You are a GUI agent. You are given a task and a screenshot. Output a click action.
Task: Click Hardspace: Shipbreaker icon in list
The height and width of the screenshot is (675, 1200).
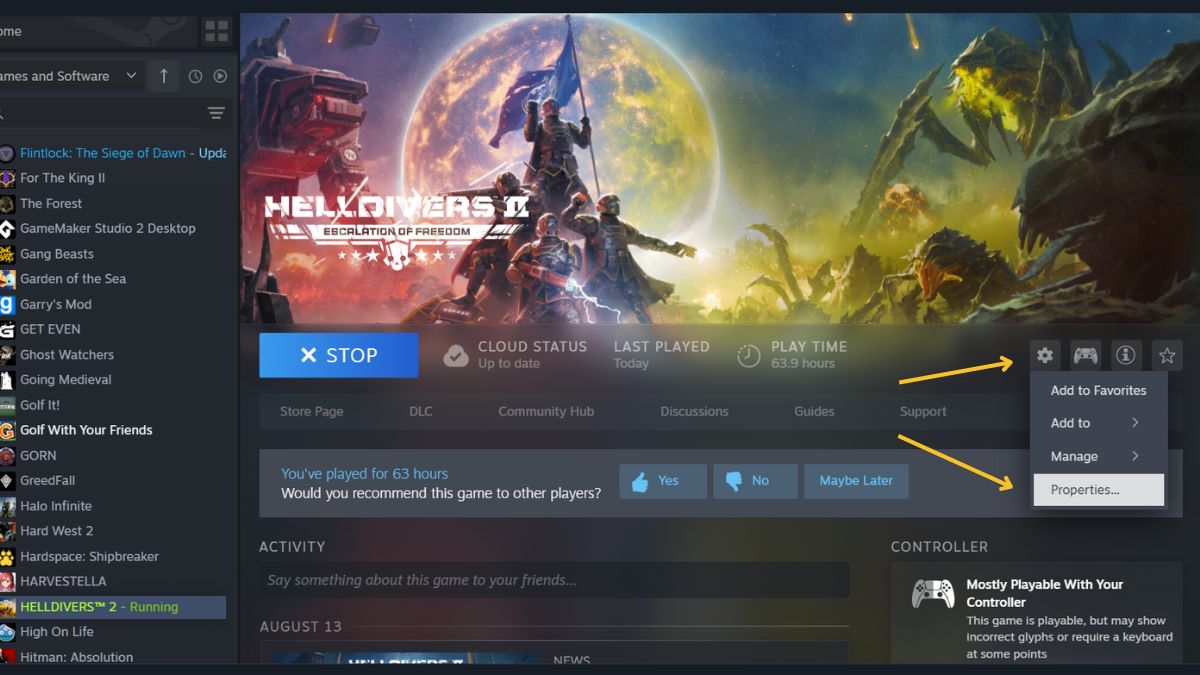[x=7, y=556]
